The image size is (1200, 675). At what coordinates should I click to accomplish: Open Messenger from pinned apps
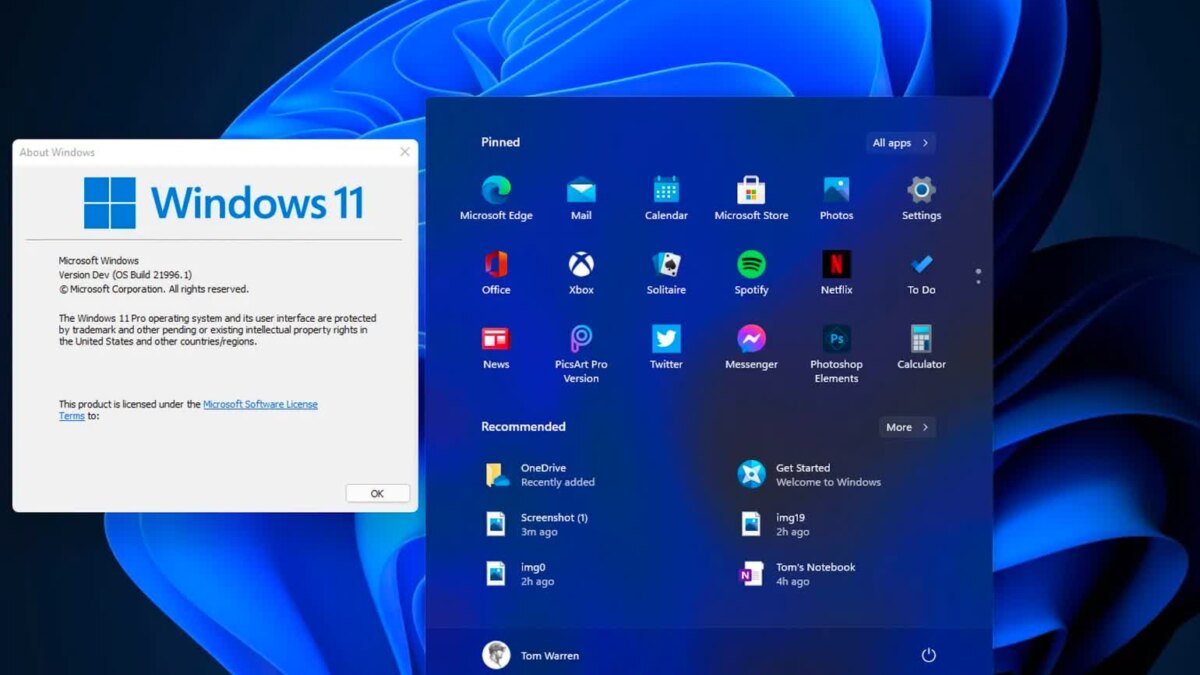tap(751, 339)
